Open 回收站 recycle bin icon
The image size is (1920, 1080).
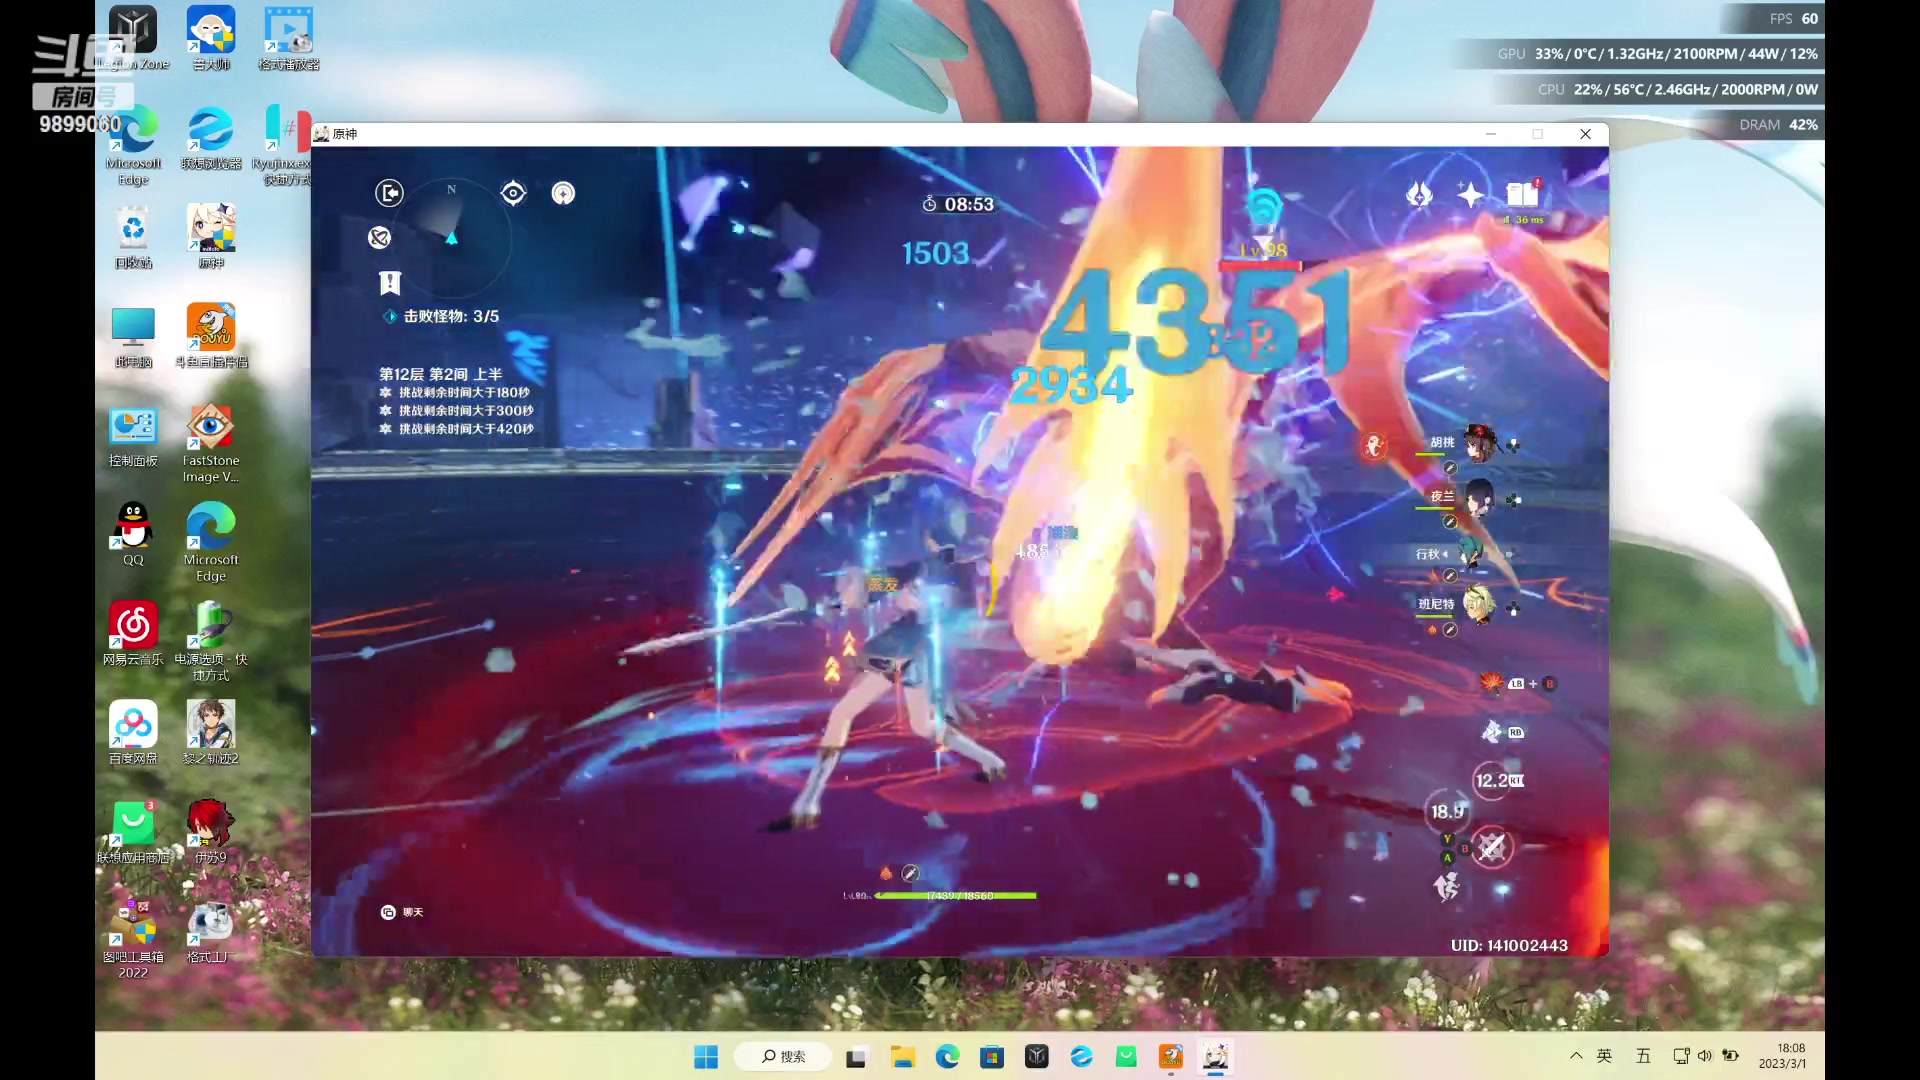click(133, 237)
